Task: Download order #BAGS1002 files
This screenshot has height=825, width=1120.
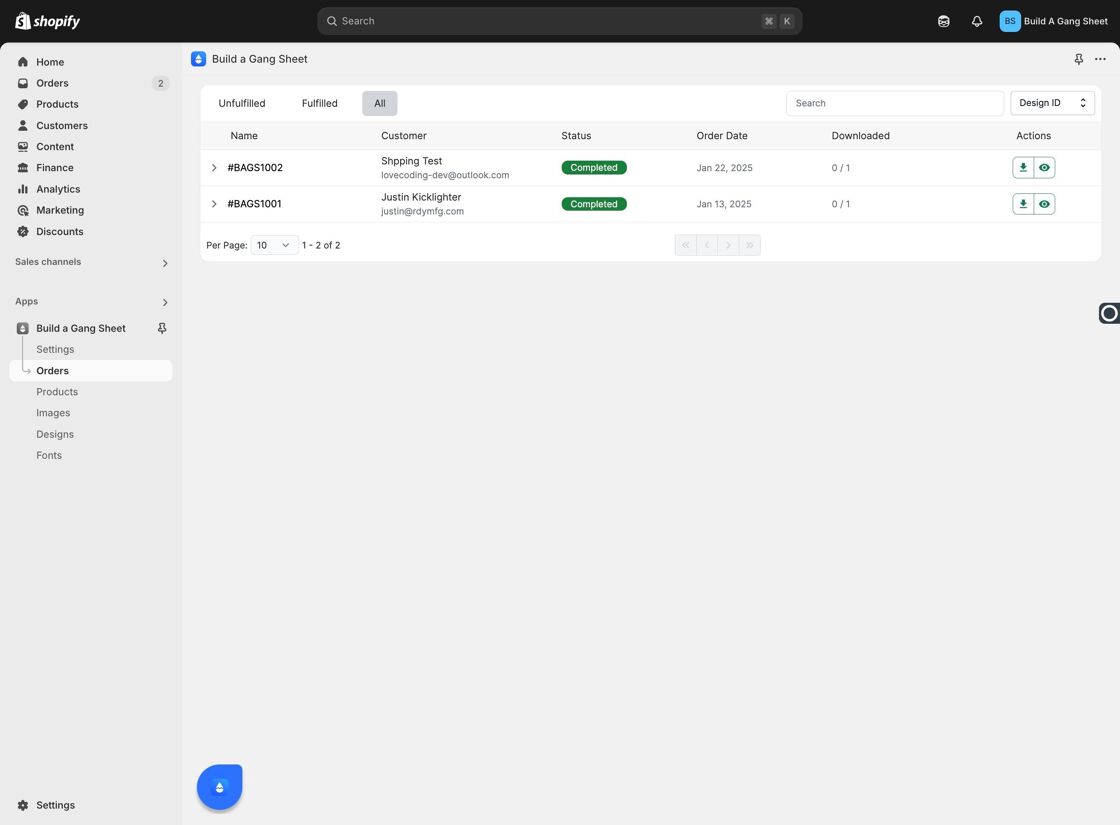Action: pos(1023,168)
